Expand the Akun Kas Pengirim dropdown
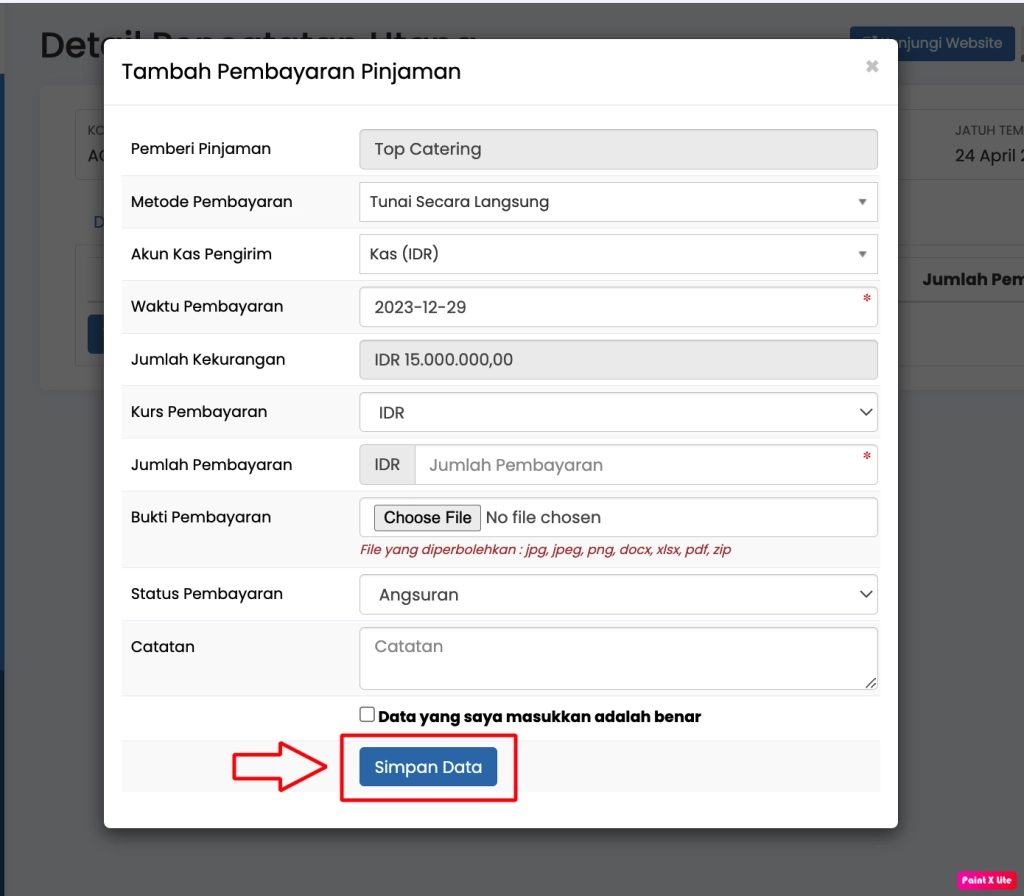 617,254
